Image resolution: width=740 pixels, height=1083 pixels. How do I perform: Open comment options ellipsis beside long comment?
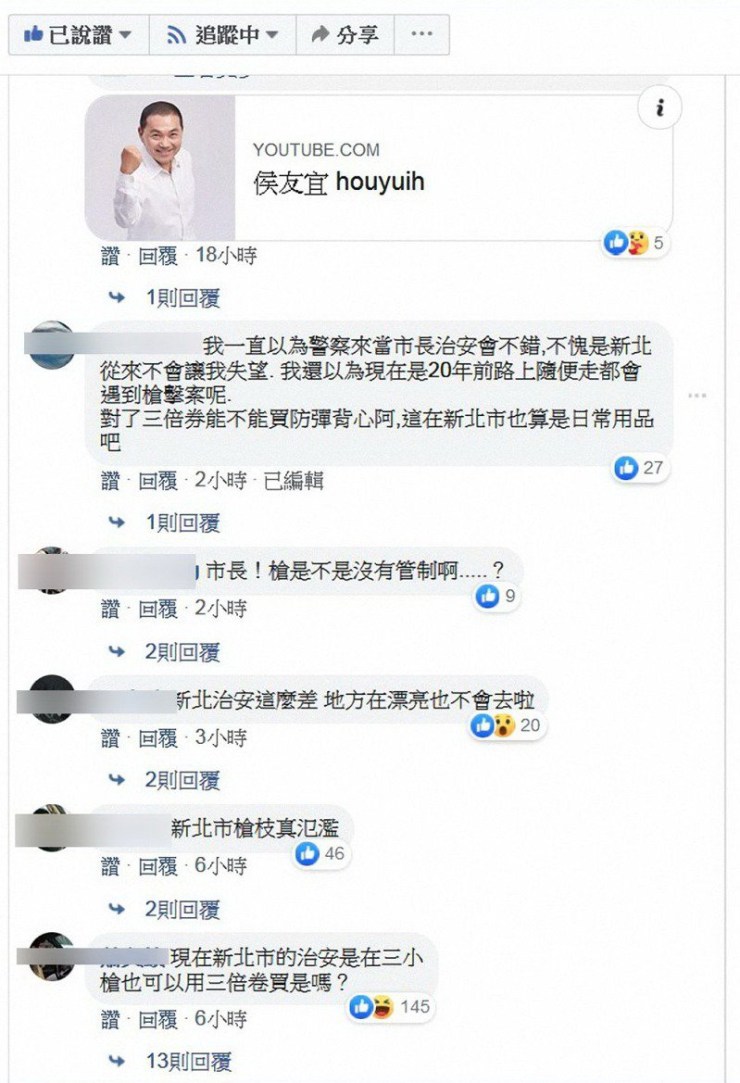click(697, 395)
